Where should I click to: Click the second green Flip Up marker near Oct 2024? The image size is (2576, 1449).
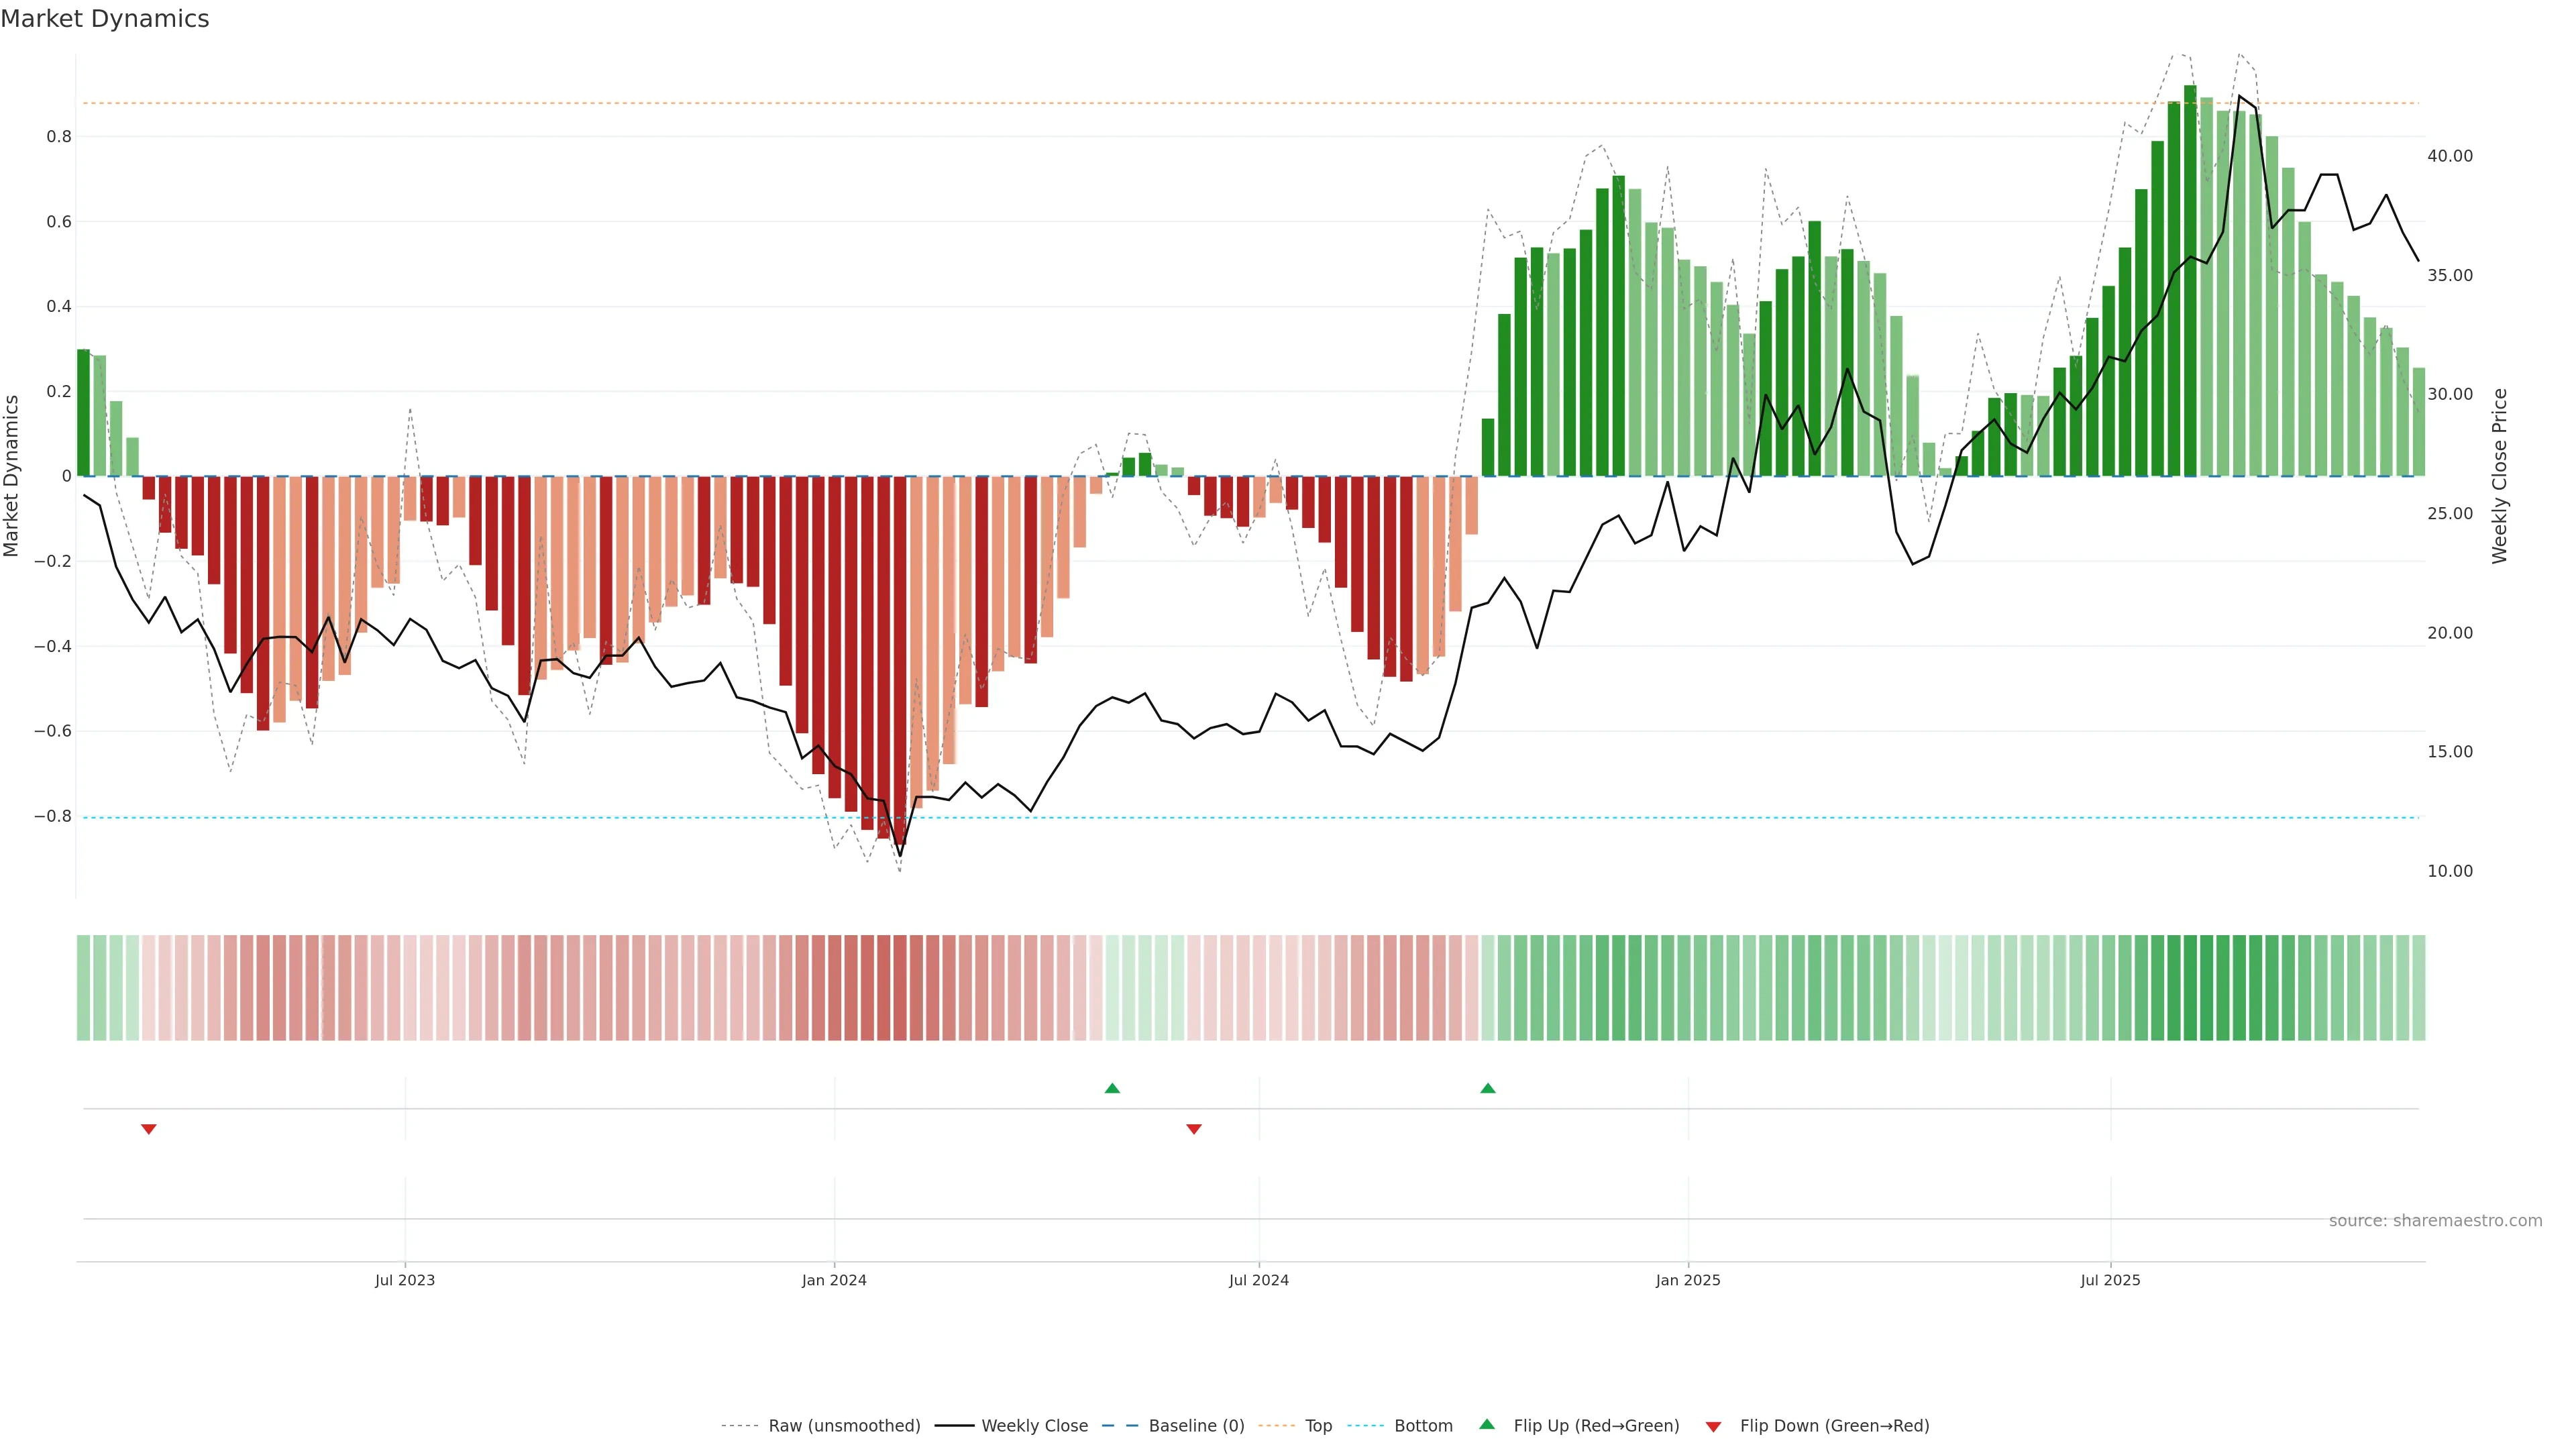[1488, 1088]
